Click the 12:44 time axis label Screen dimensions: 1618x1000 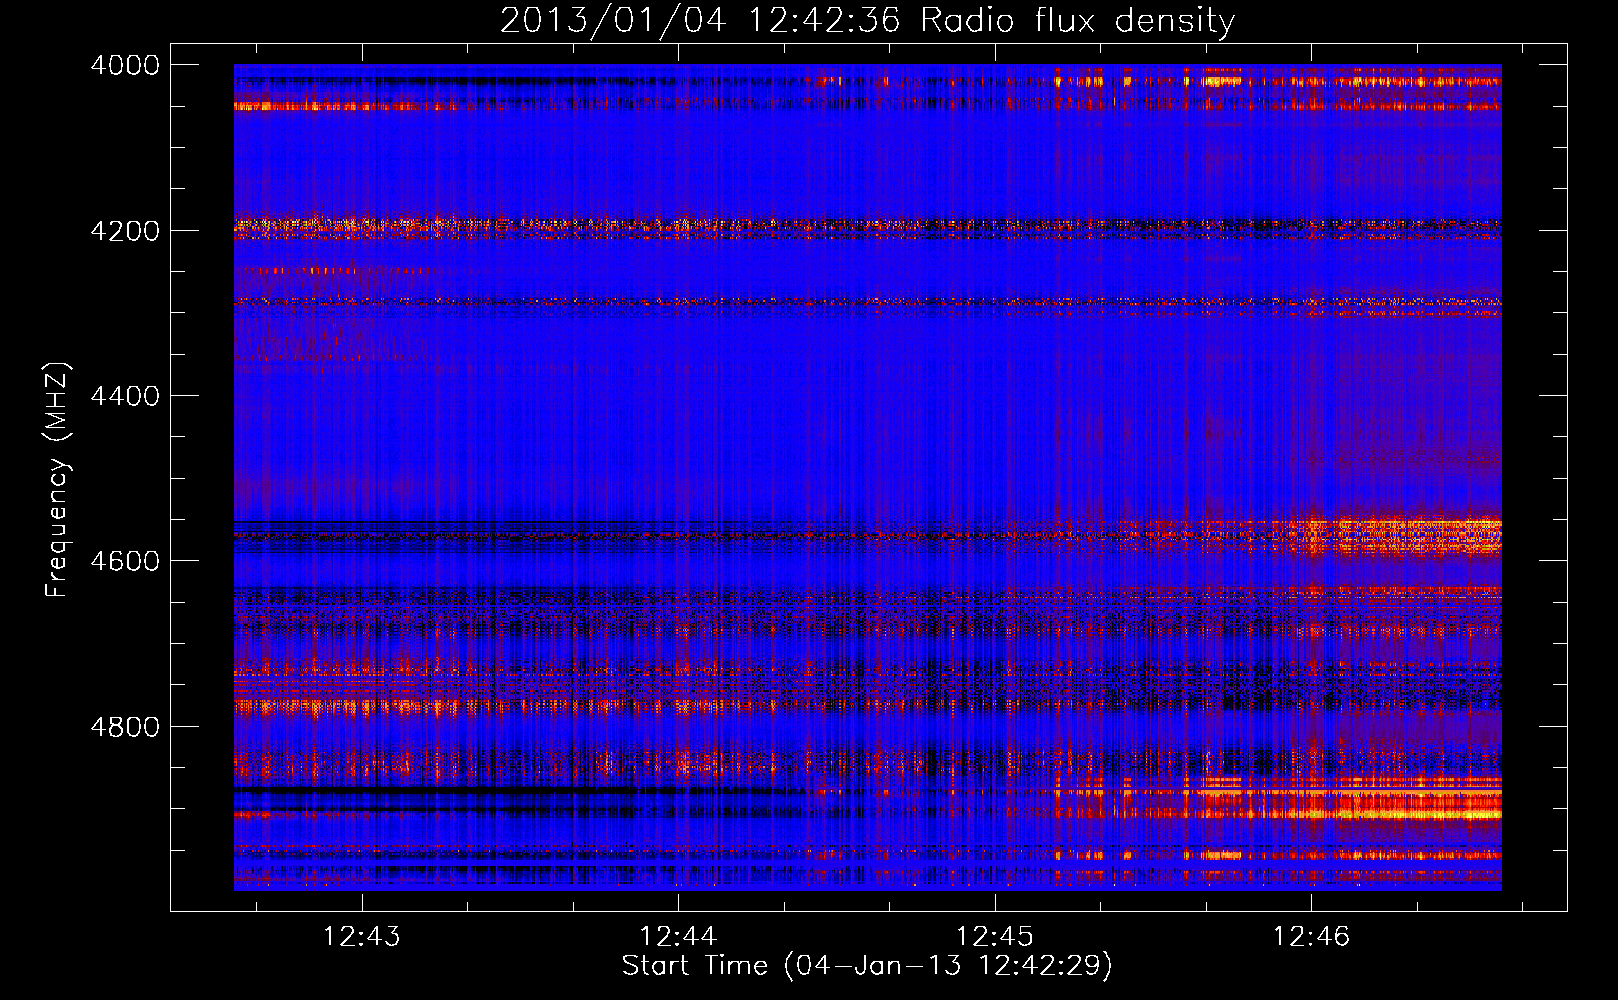point(678,936)
